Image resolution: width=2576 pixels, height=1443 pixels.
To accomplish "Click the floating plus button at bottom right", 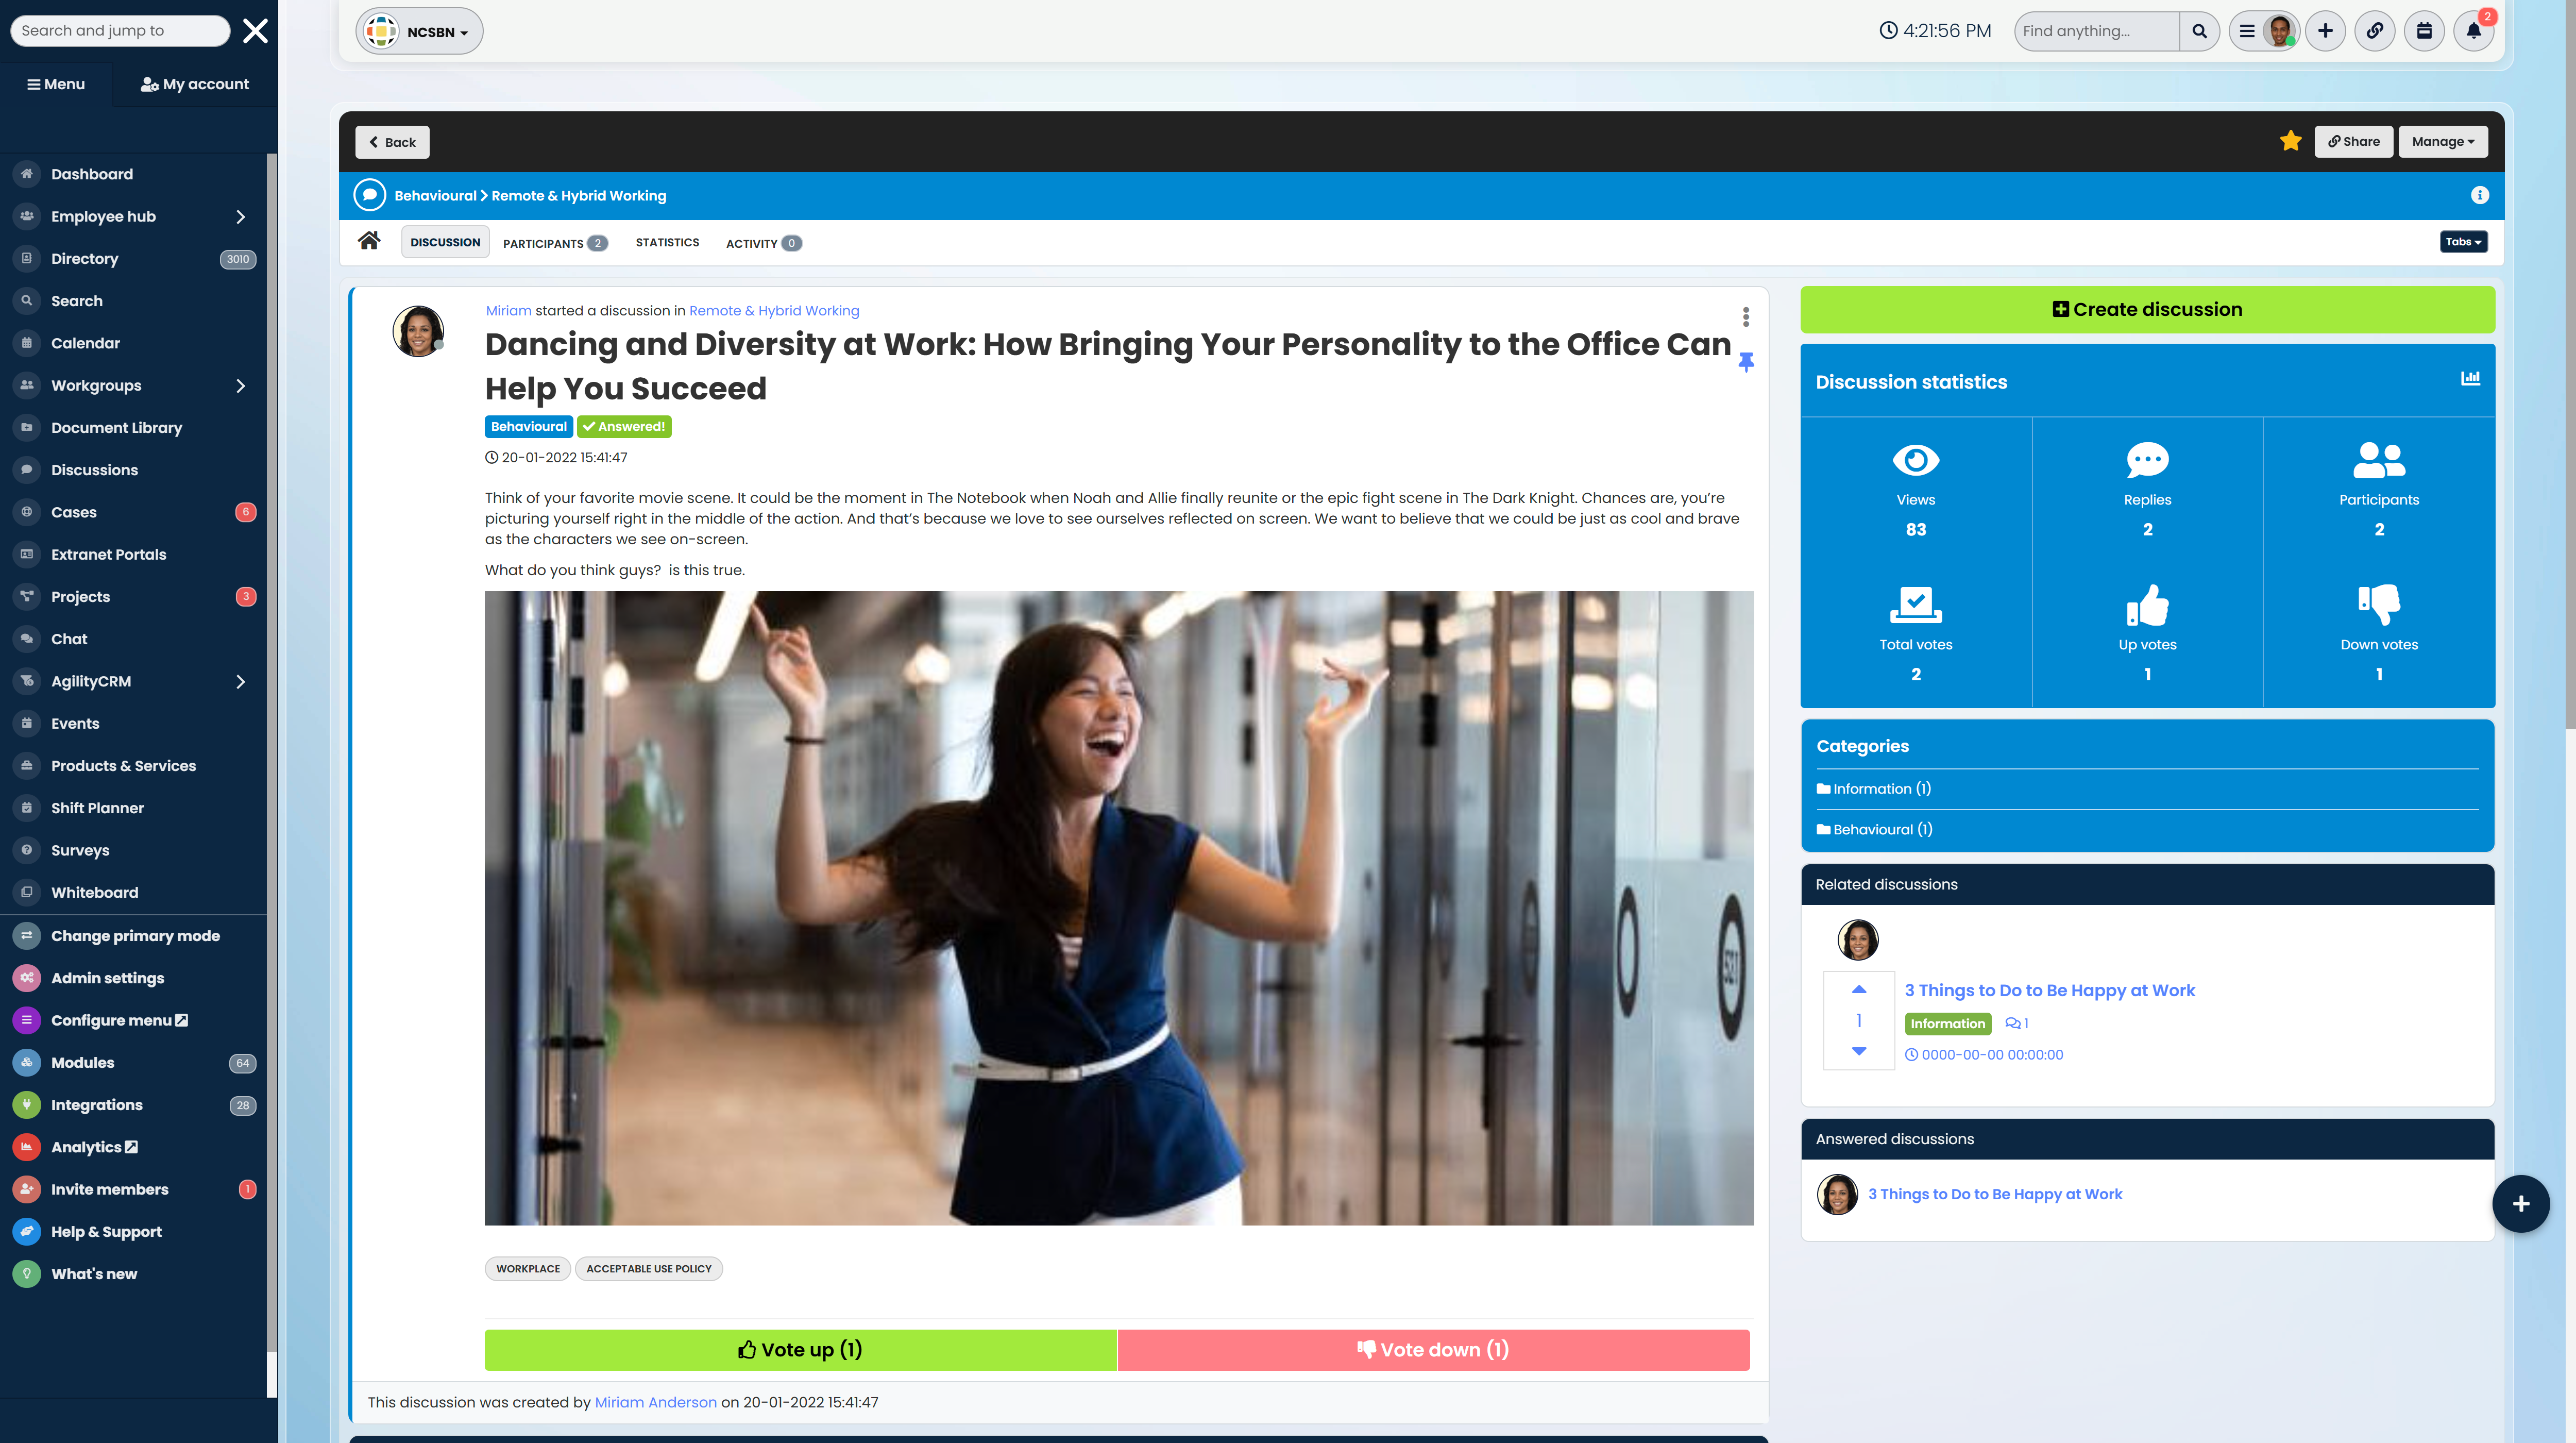I will click(x=2521, y=1204).
